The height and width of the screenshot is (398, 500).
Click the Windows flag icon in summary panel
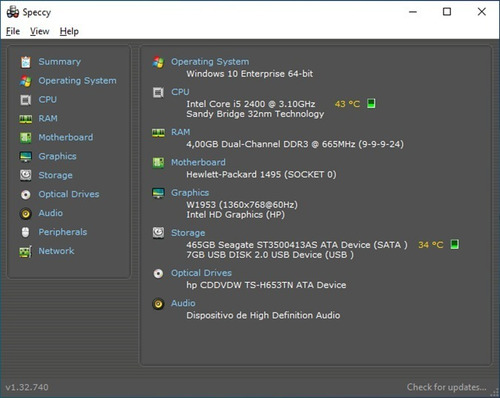coord(158,62)
